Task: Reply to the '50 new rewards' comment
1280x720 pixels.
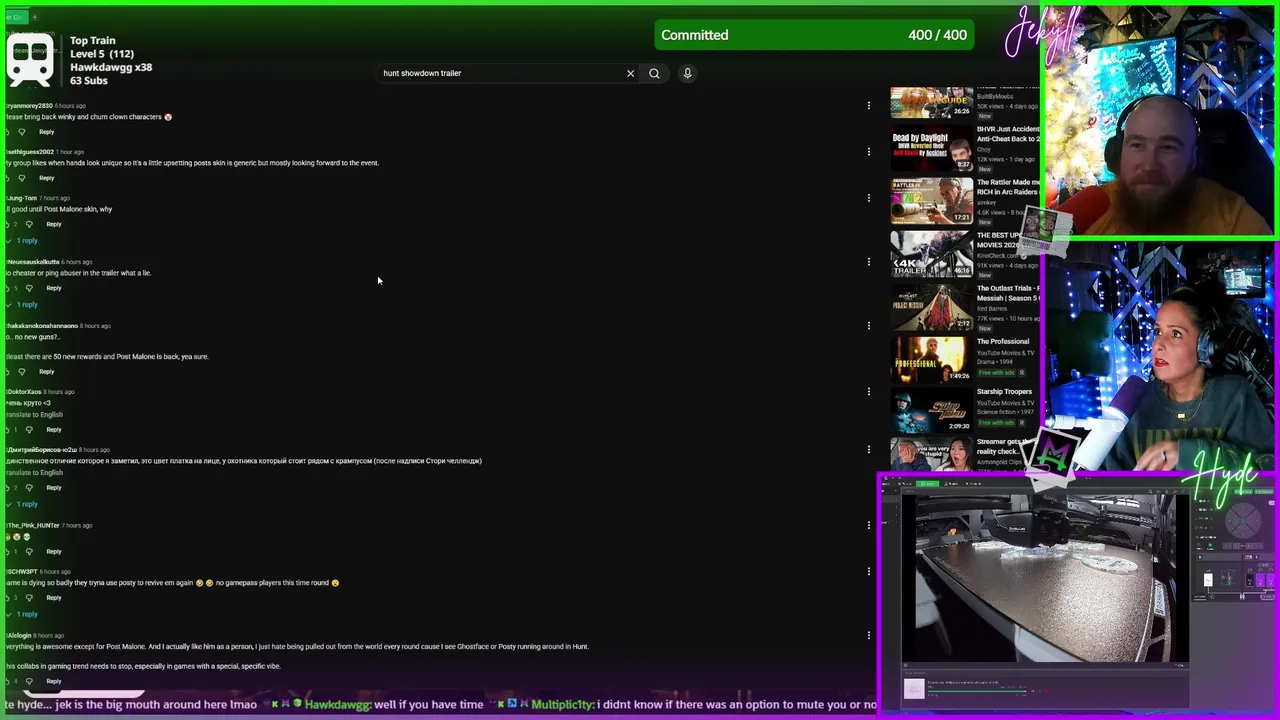Action: pyautogui.click(x=46, y=372)
